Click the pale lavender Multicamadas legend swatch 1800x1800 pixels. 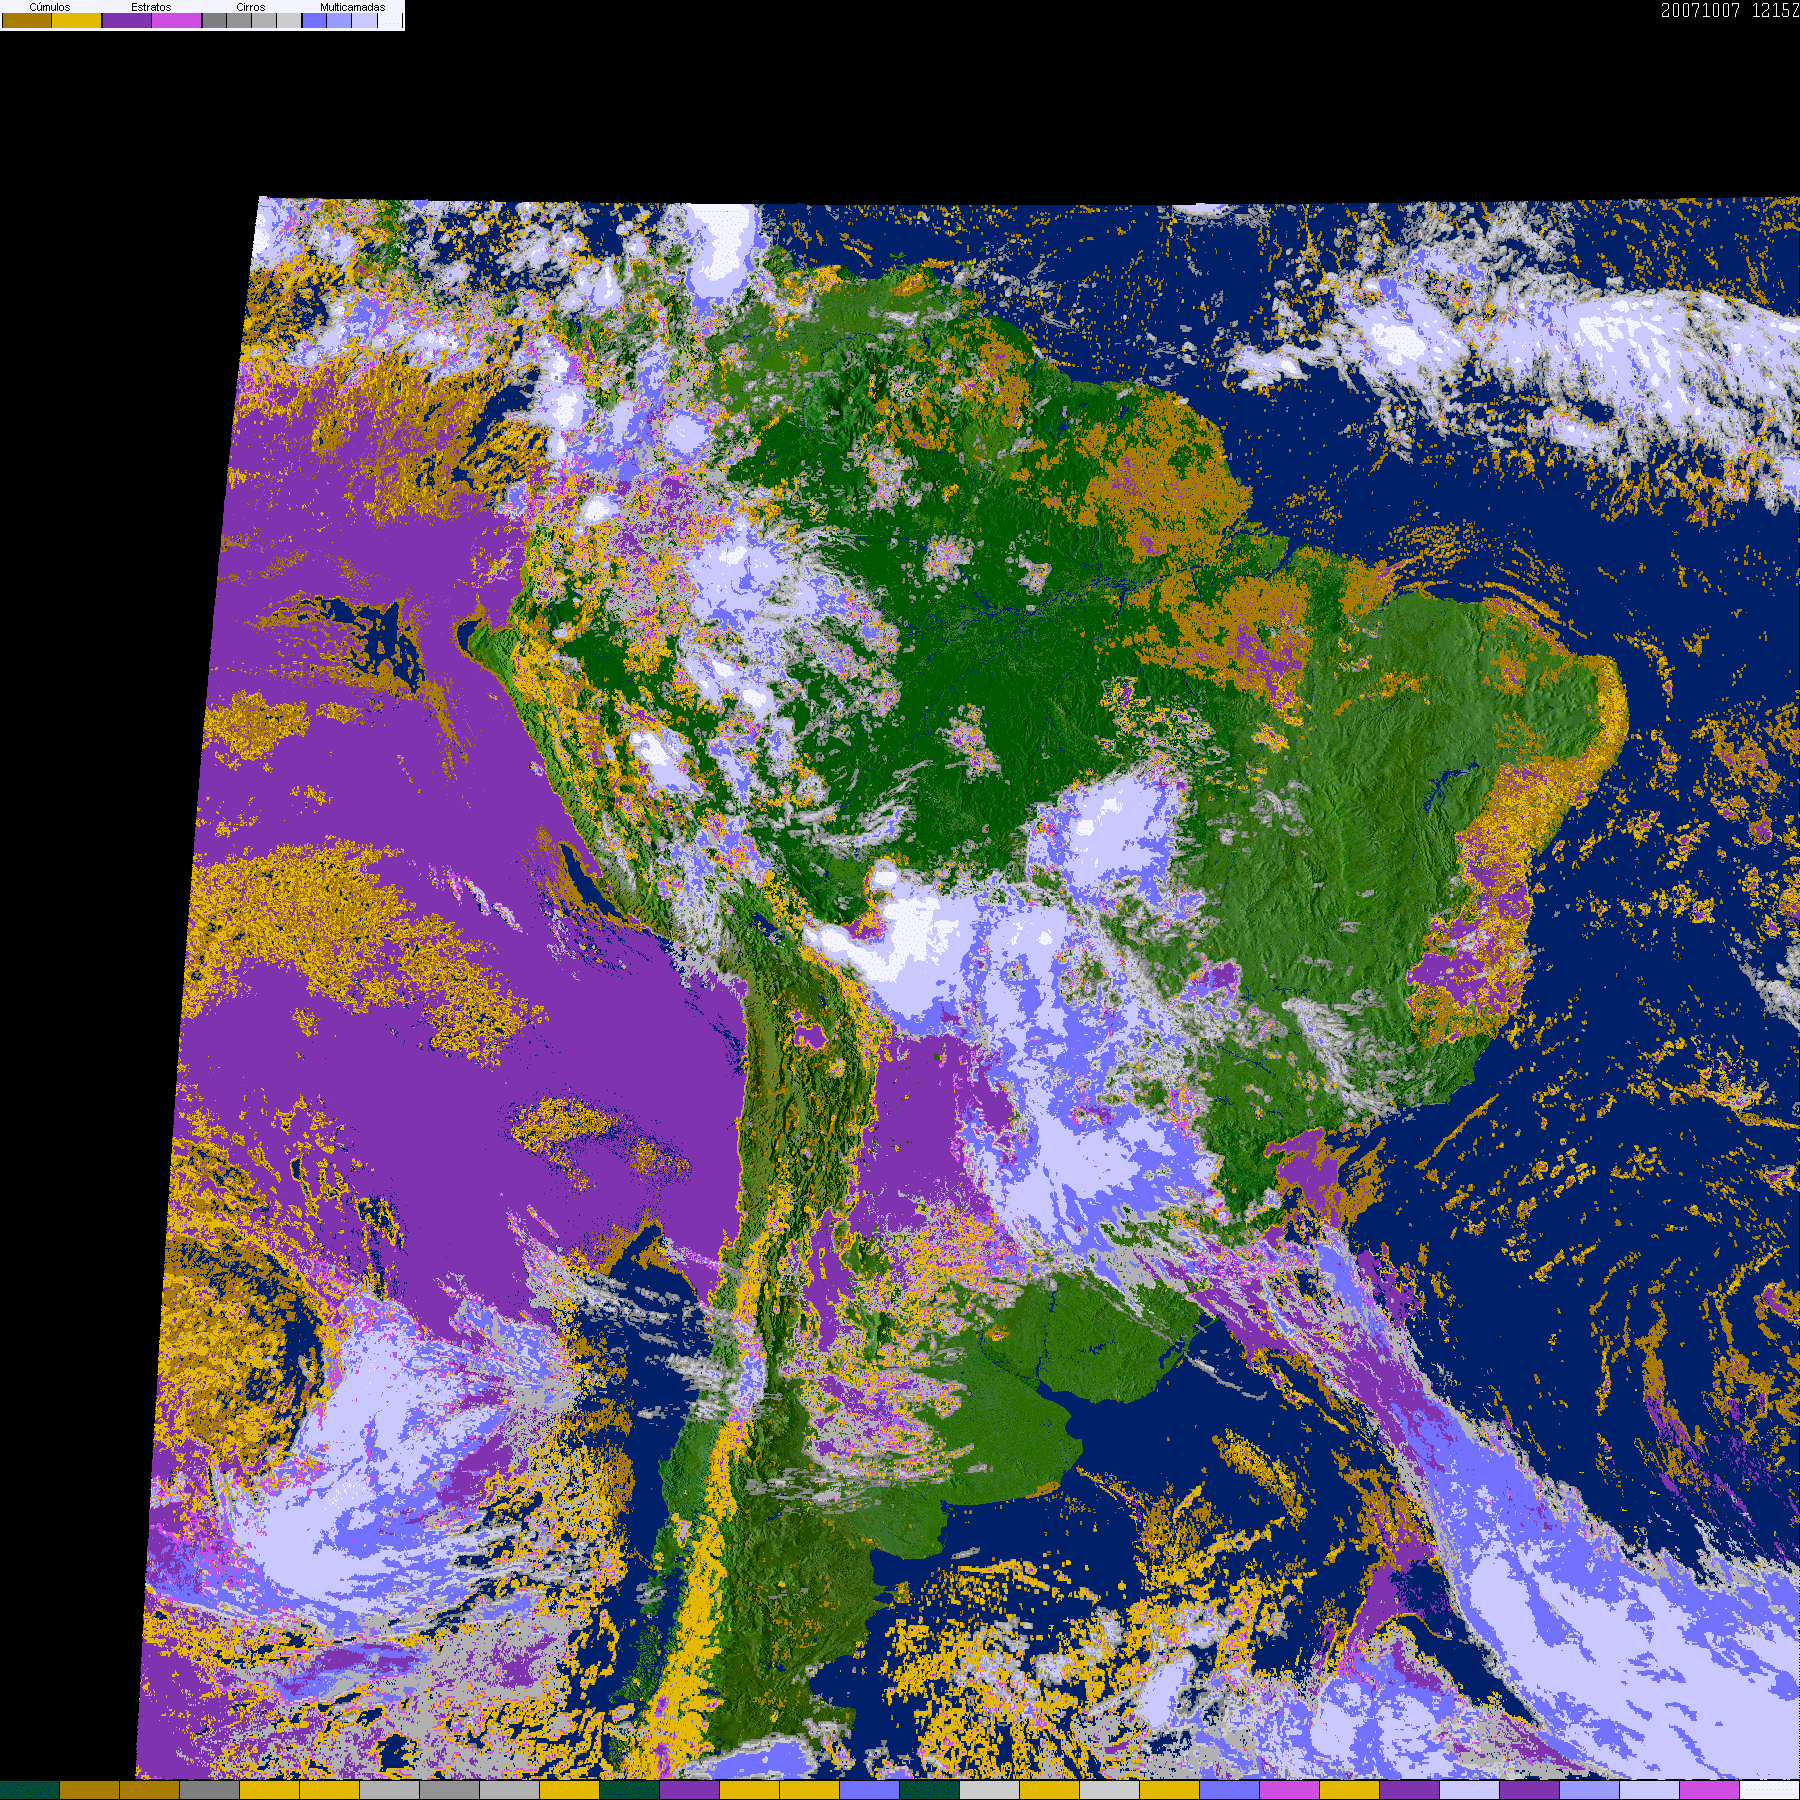point(364,20)
